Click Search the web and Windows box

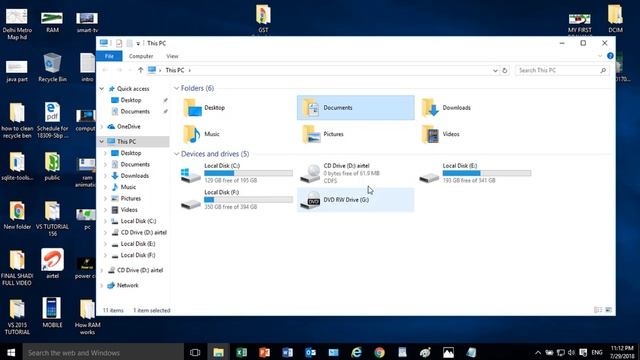click(103, 352)
